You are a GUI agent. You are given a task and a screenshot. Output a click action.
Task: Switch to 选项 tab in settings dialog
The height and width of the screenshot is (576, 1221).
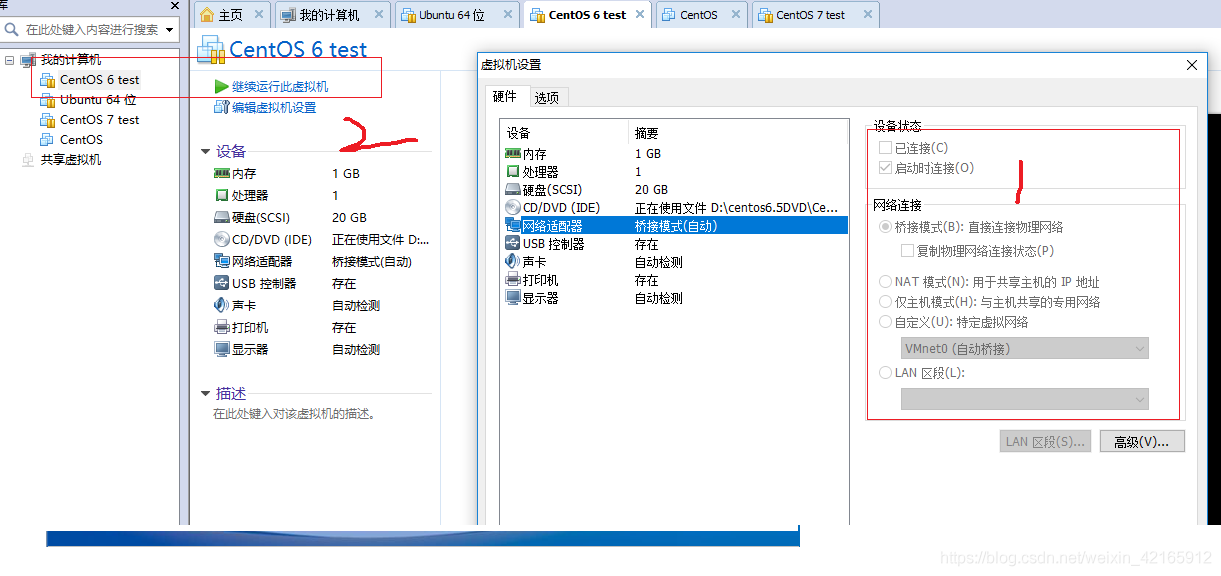[x=547, y=98]
